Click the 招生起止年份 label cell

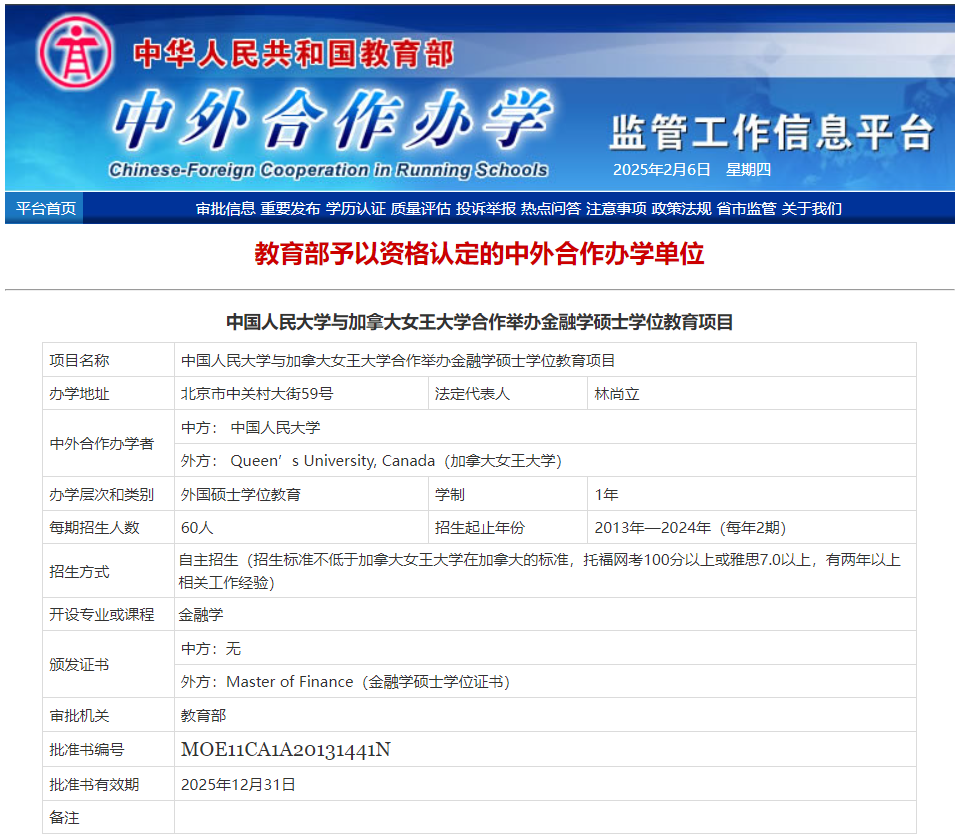pos(507,527)
